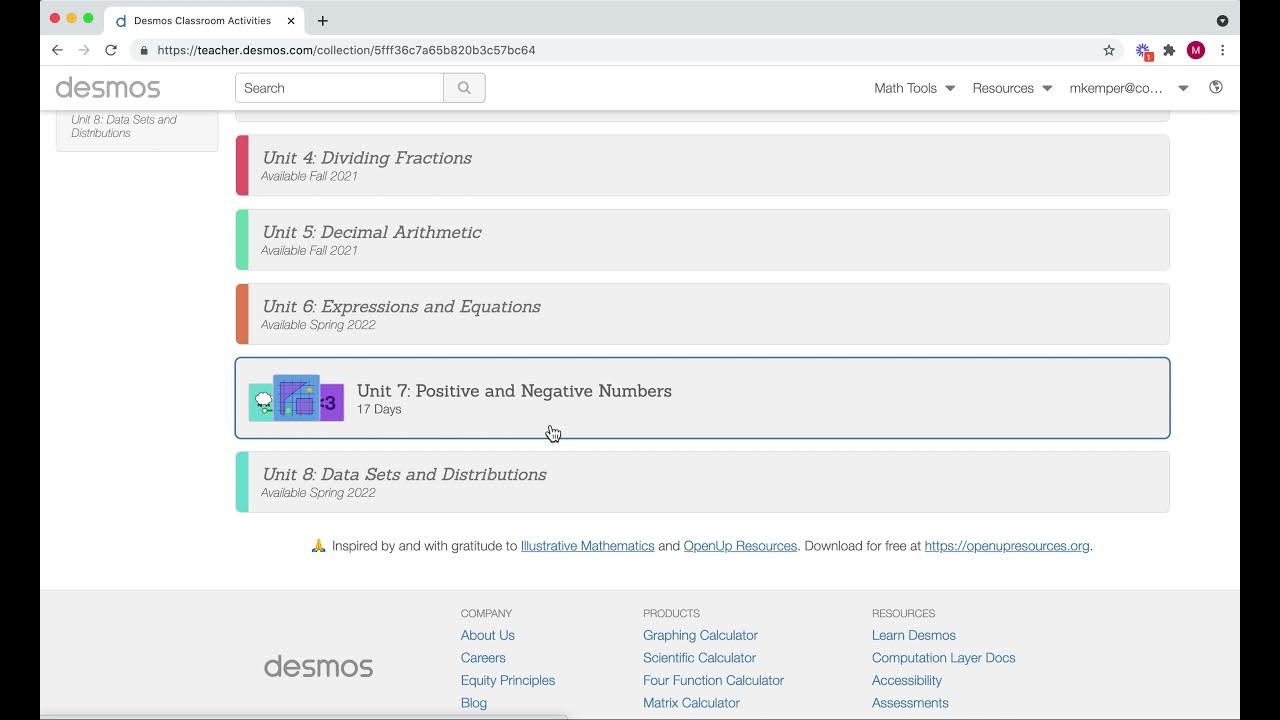Click the lock icon in the address bar
This screenshot has height=720, width=1280.
coord(145,50)
